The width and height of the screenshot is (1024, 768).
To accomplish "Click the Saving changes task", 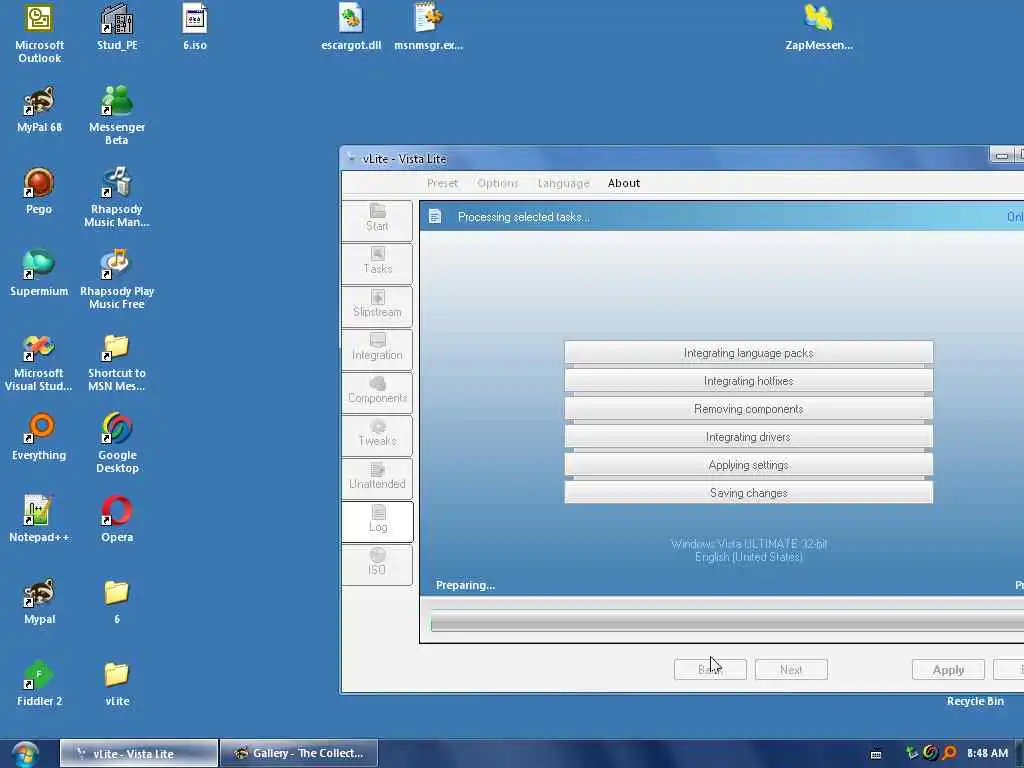I will (x=748, y=493).
